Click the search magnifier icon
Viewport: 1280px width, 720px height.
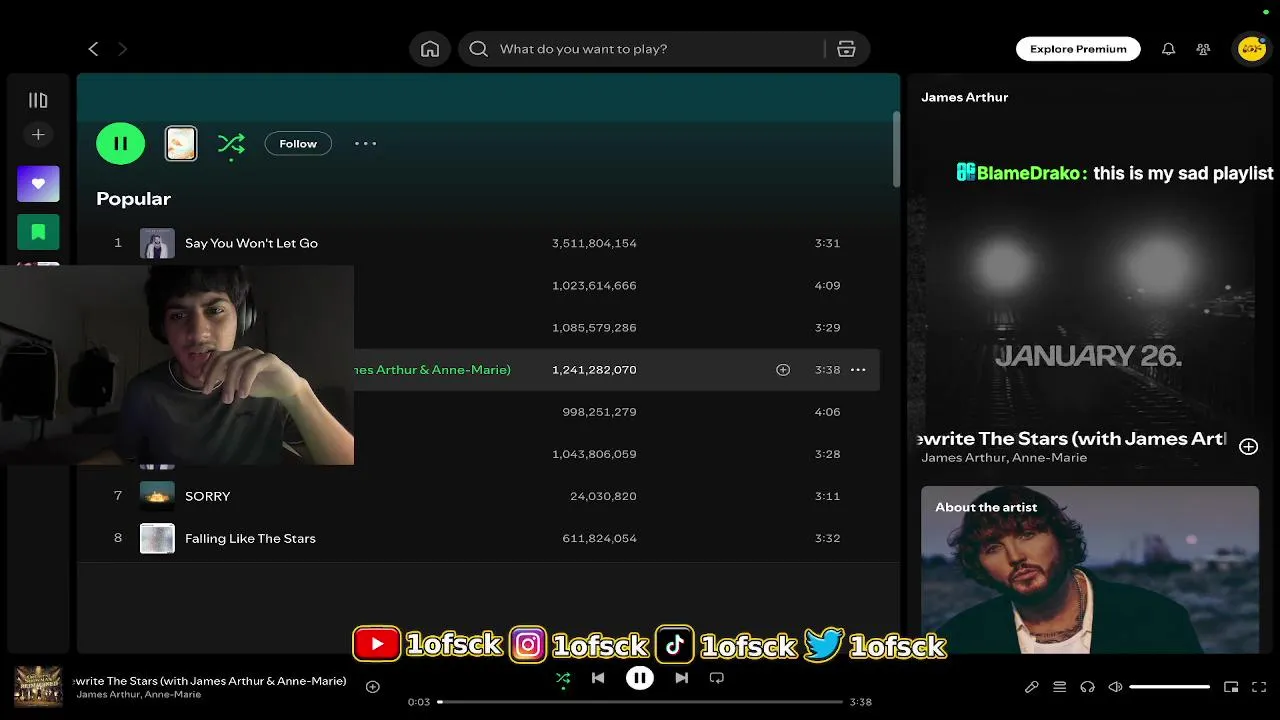coord(479,49)
